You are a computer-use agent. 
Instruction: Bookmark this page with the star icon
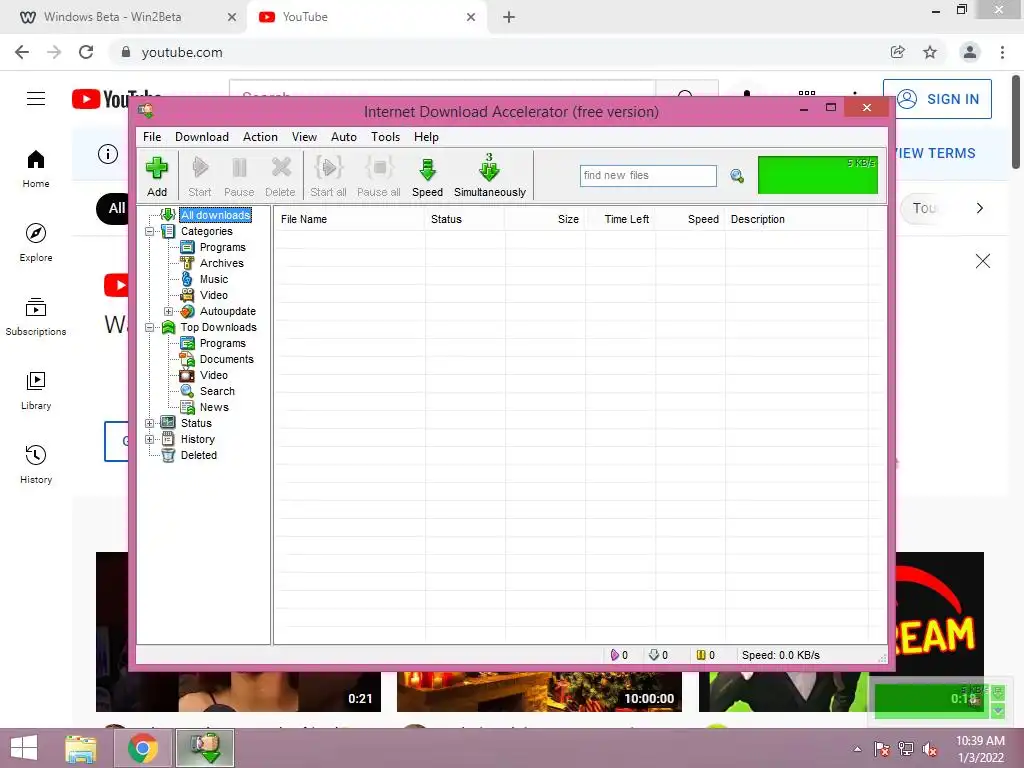point(930,52)
